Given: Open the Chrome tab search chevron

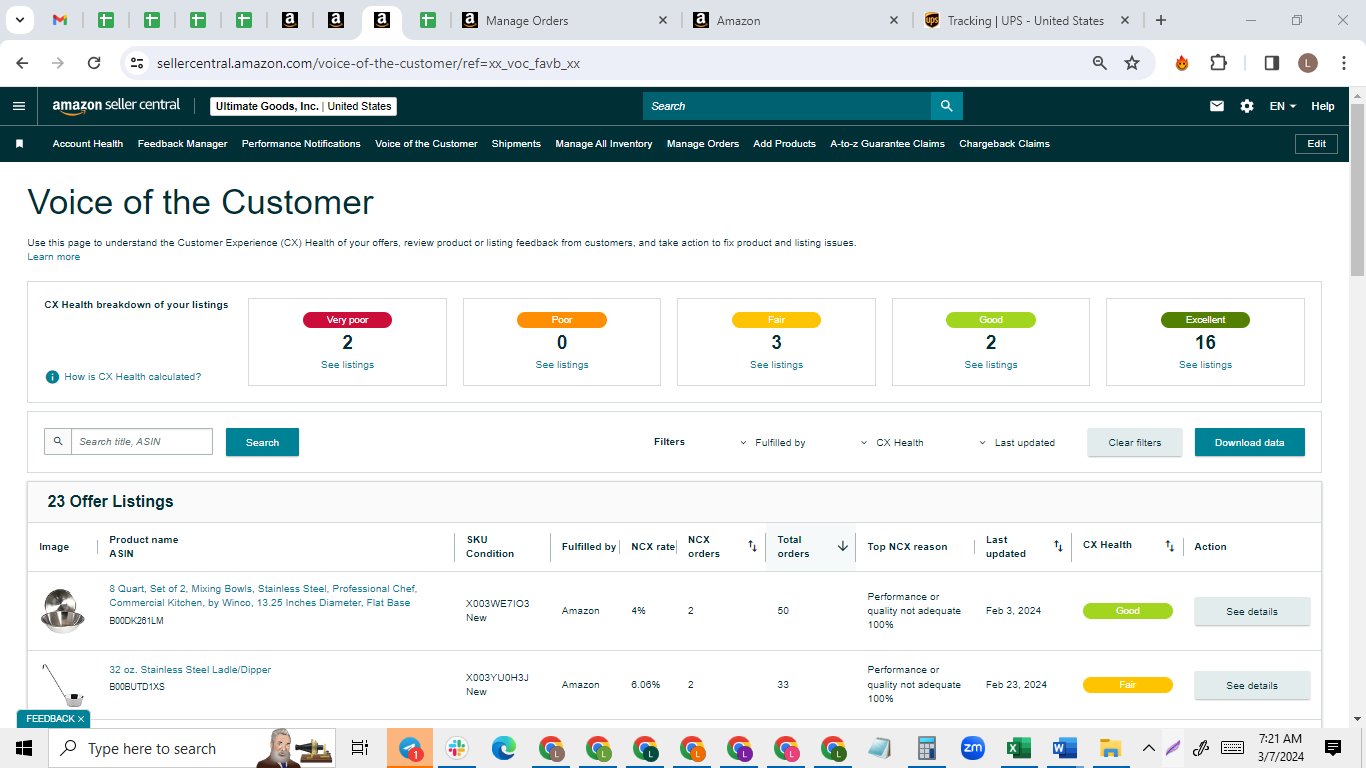Looking at the screenshot, I should tap(19, 20).
